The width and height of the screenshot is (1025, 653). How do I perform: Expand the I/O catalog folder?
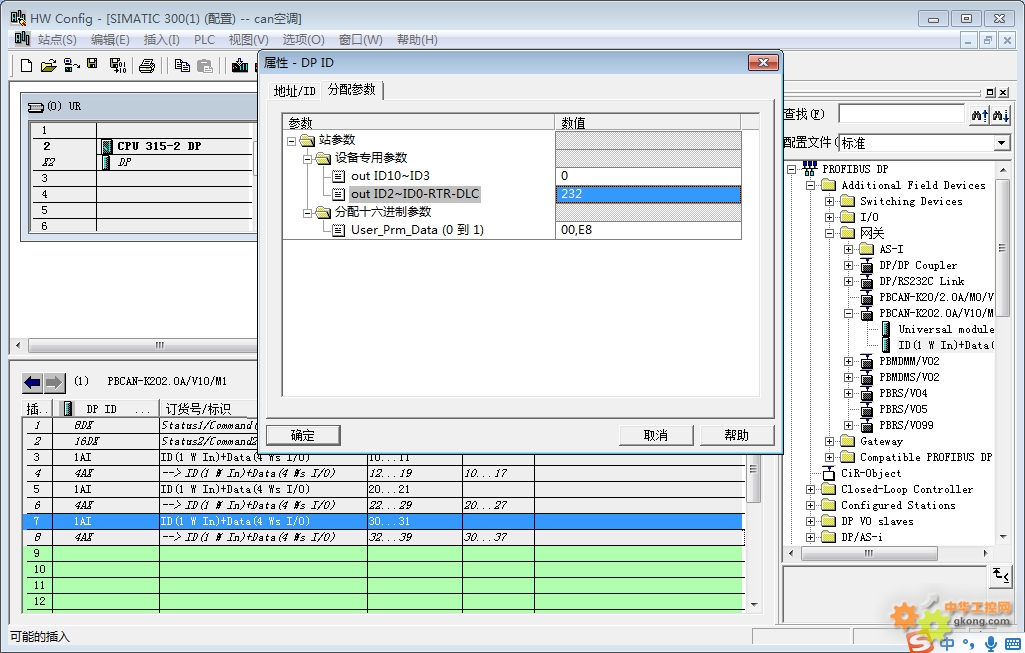coord(830,217)
